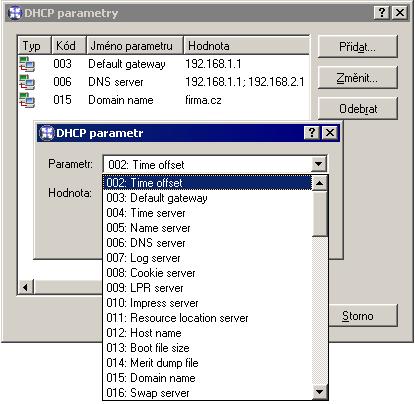Select 003: Default gateway in the list
The width and height of the screenshot is (415, 404).
point(207,198)
